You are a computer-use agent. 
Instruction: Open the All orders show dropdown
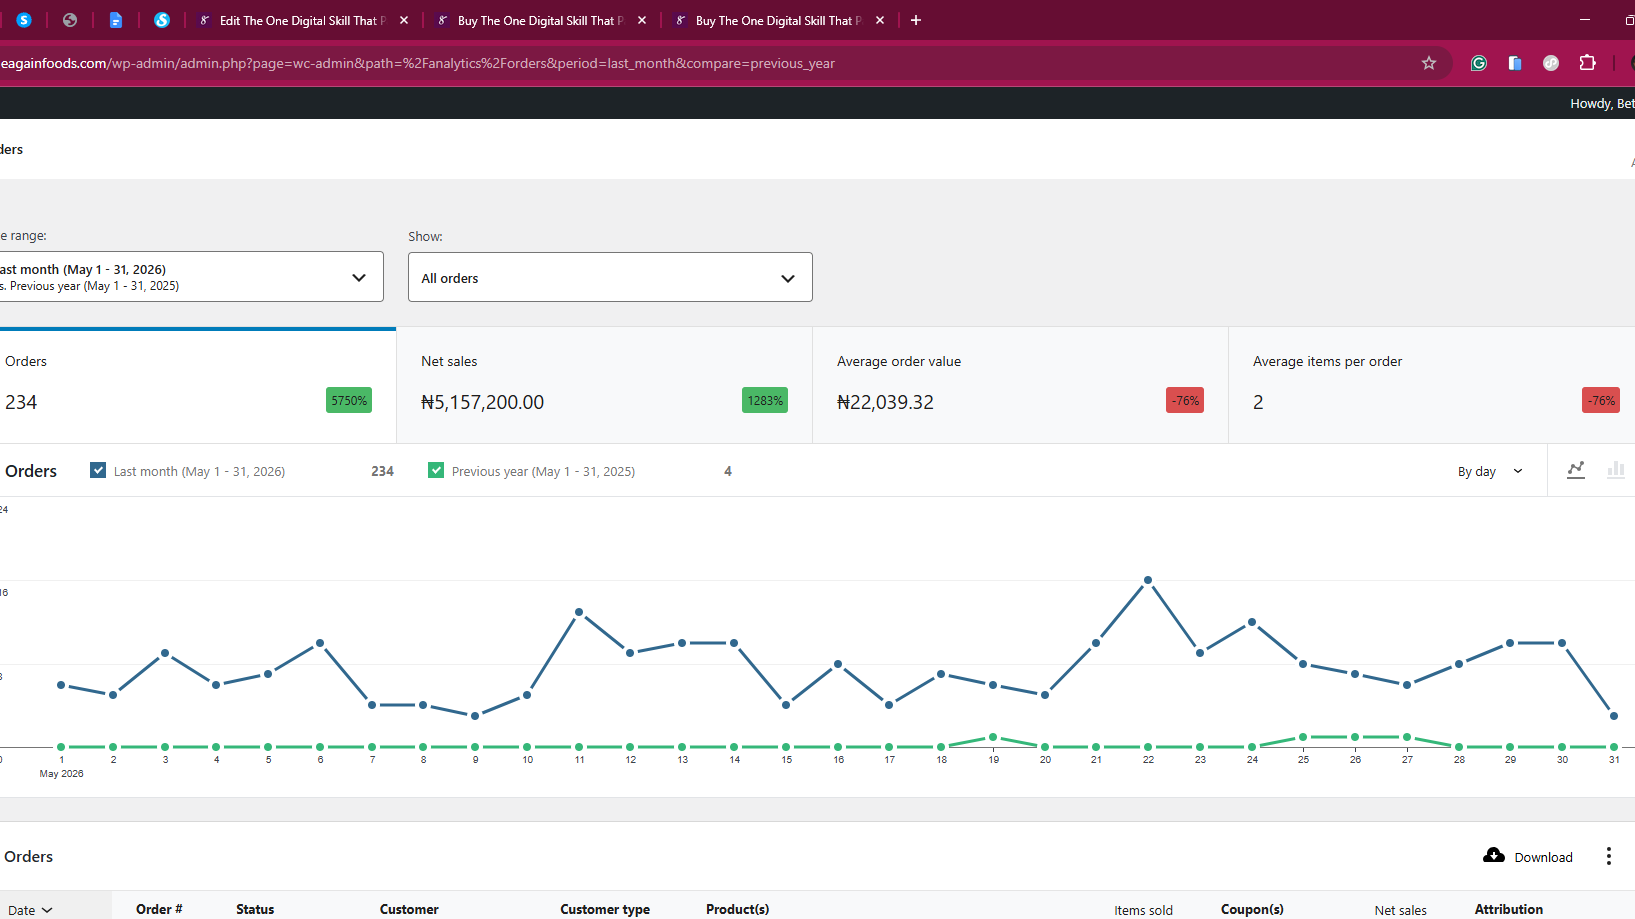(x=610, y=277)
